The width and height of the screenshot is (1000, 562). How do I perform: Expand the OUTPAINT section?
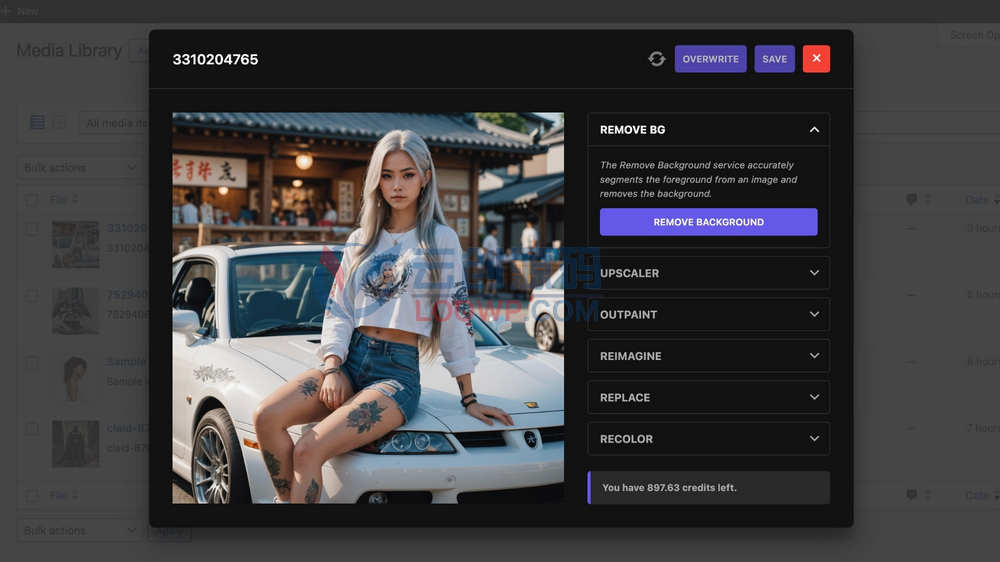pos(709,314)
